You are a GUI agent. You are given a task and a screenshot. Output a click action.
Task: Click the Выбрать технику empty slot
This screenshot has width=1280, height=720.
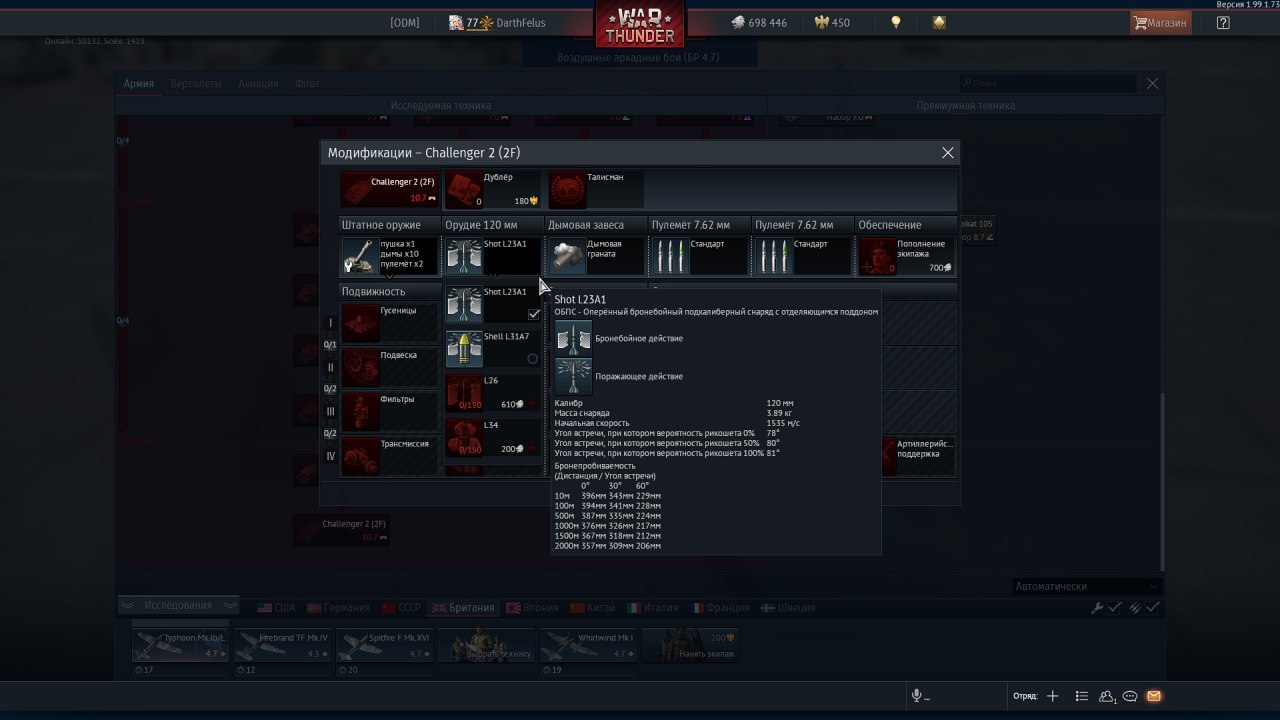pyautogui.click(x=487, y=645)
